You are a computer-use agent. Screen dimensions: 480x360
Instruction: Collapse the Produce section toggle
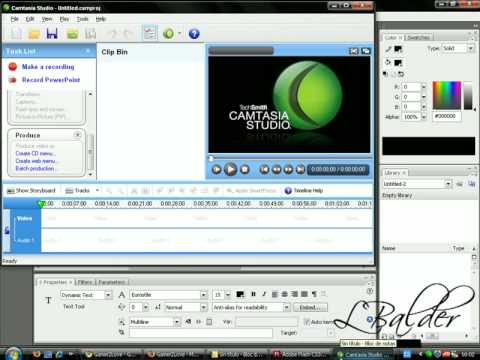(77, 135)
